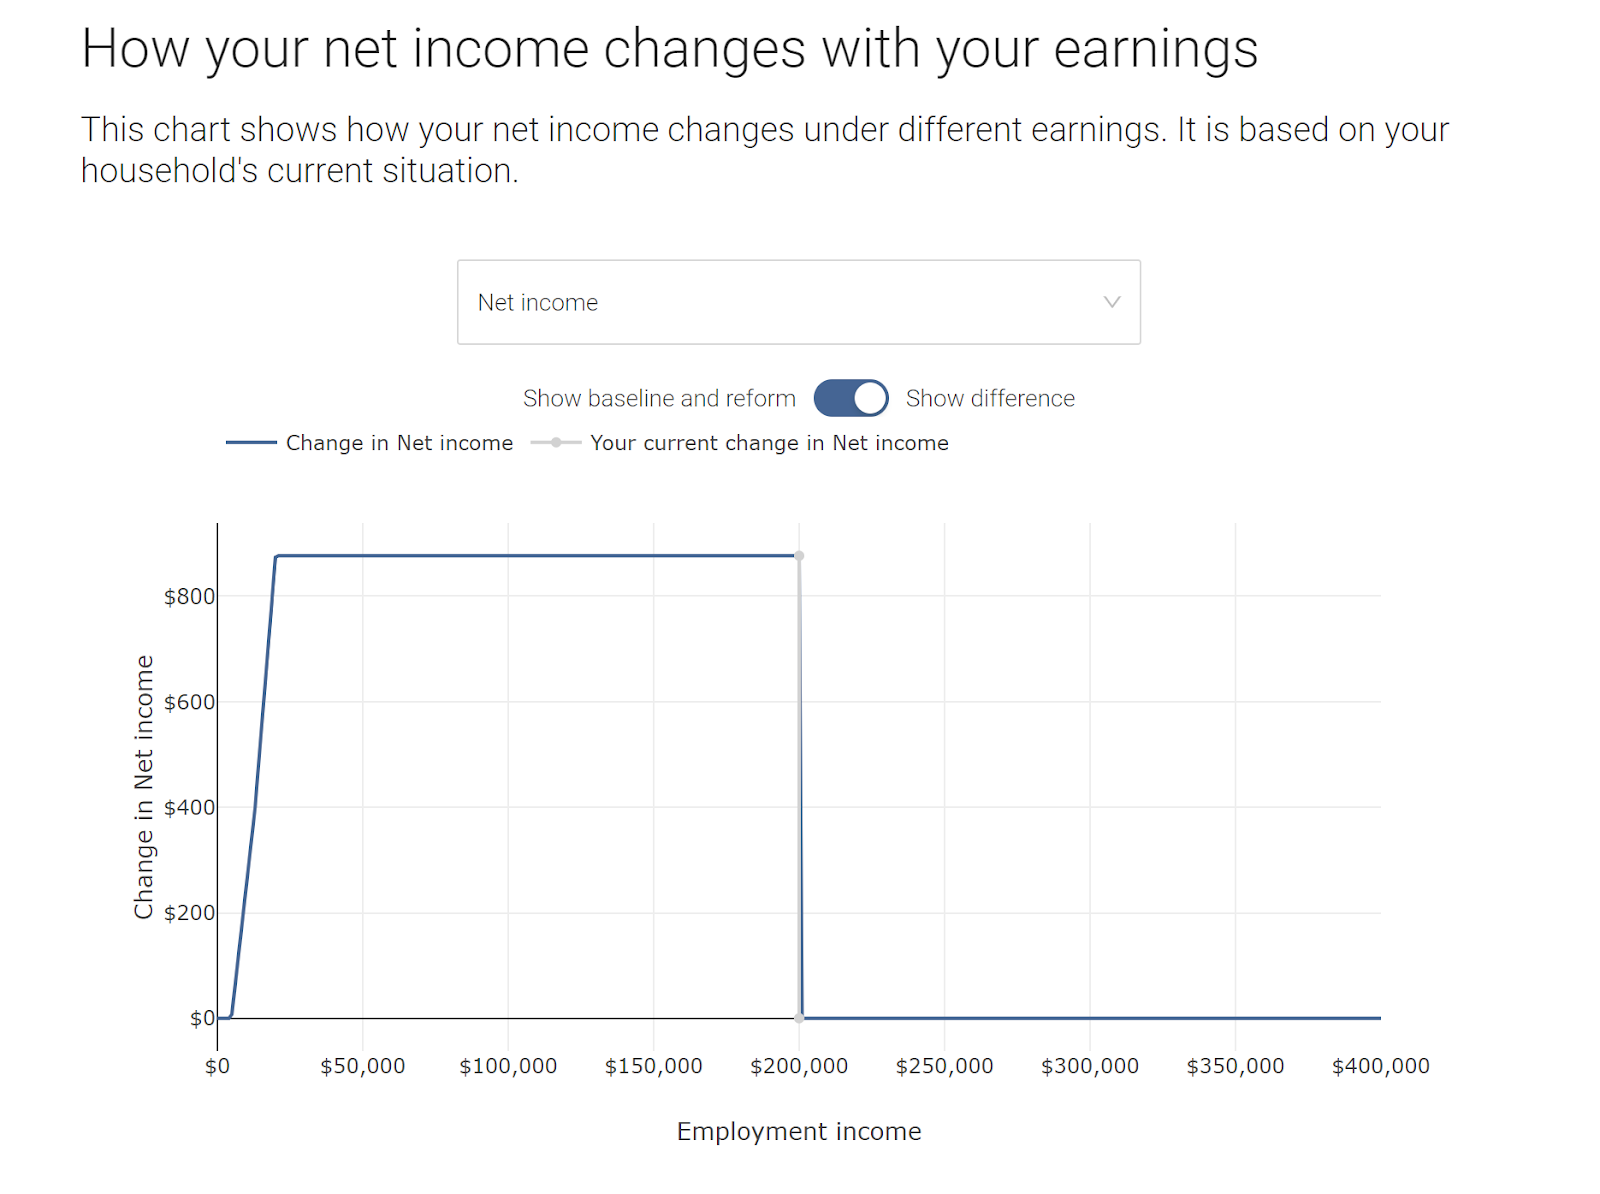Click the dropdown chevron arrow
The height and width of the screenshot is (1194, 1600).
click(x=1111, y=302)
